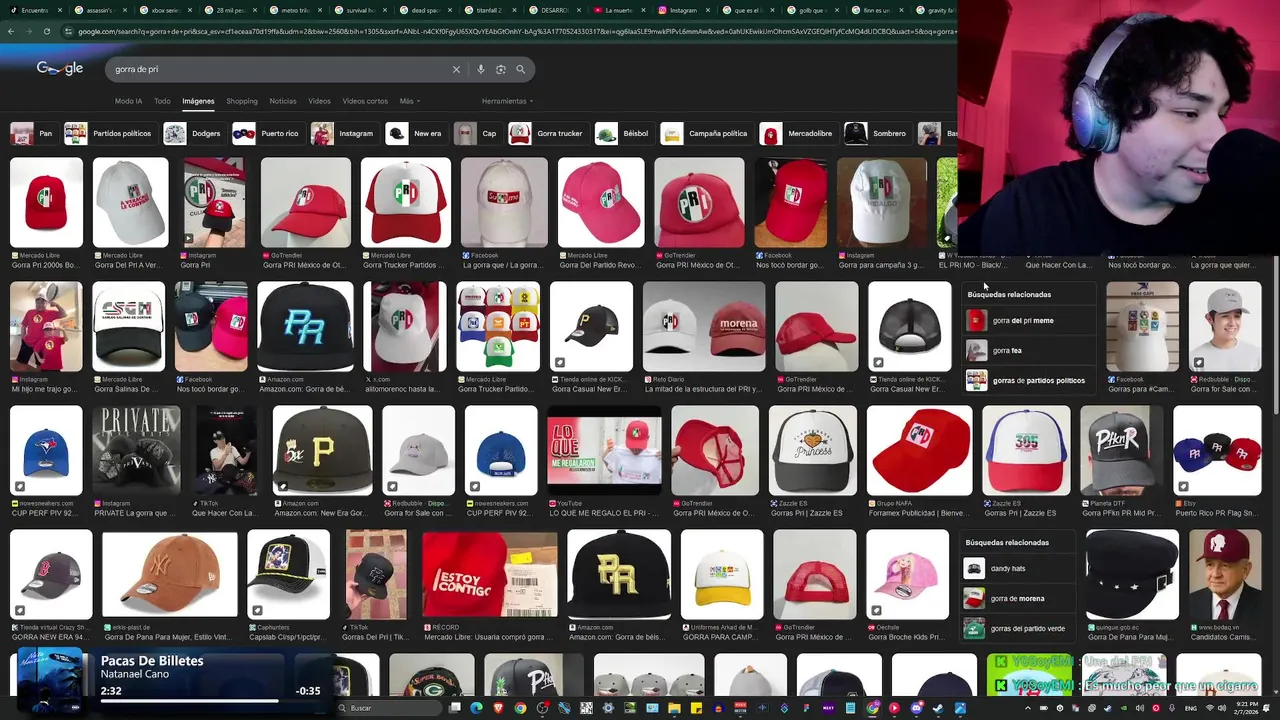Open Google Chrome from the taskbar
The image size is (1280, 720).
pyautogui.click(x=520, y=708)
